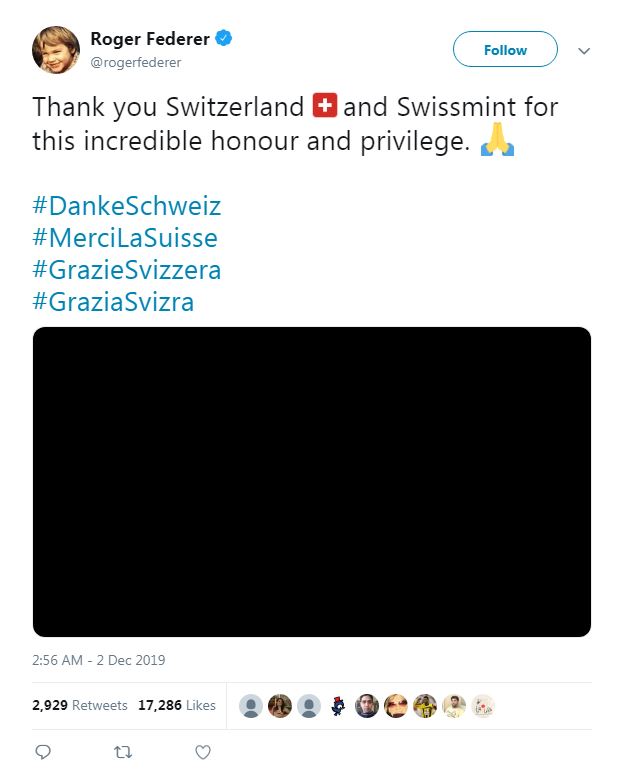Click the black embedded media thumbnail
The width and height of the screenshot is (617, 784).
coord(312,482)
